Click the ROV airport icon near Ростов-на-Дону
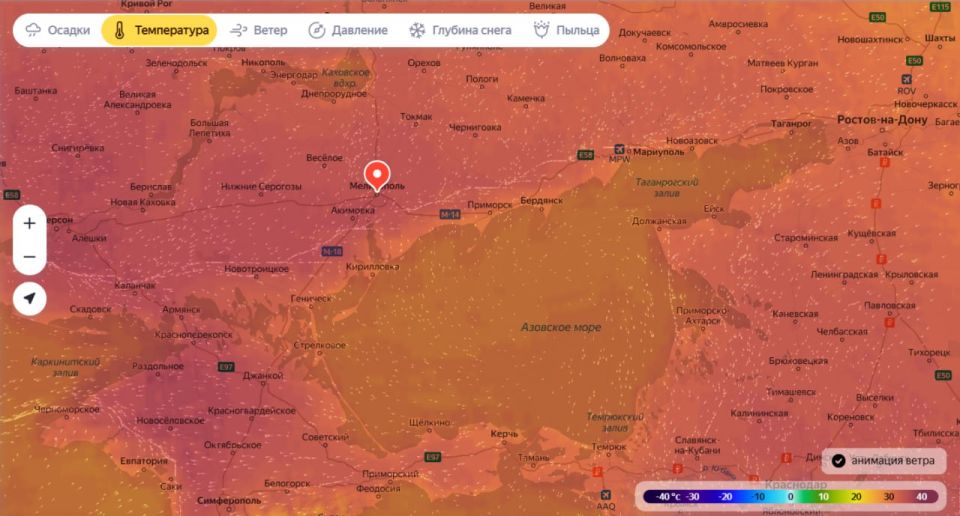The width and height of the screenshot is (960, 516). coord(906,78)
